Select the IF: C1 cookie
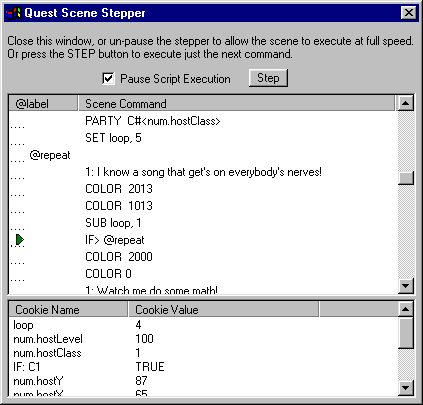Screen dimensions: 423x405 (27, 367)
